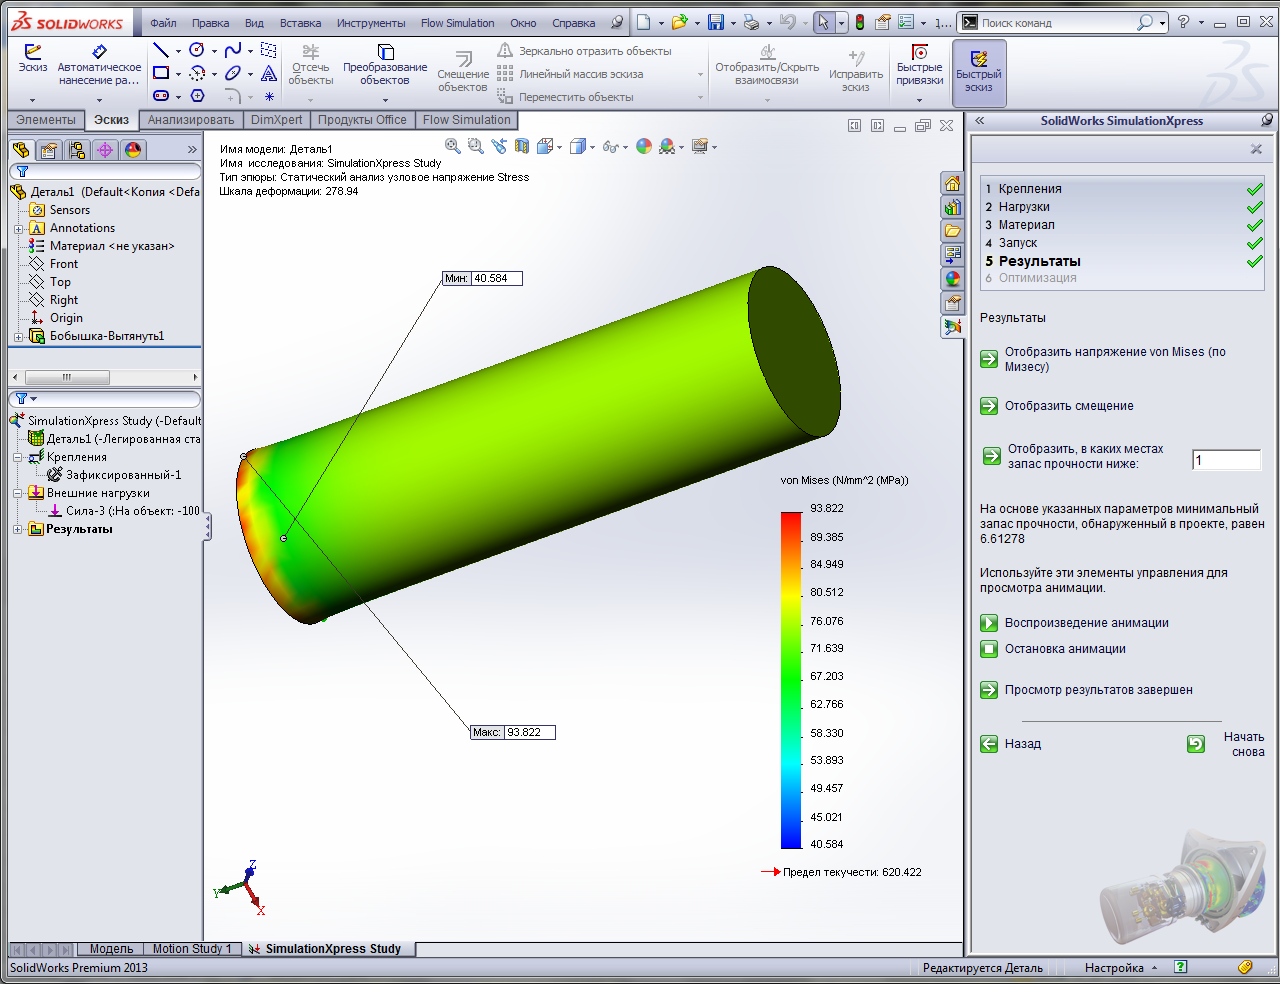Click the Zoom to Area icon

pos(476,146)
